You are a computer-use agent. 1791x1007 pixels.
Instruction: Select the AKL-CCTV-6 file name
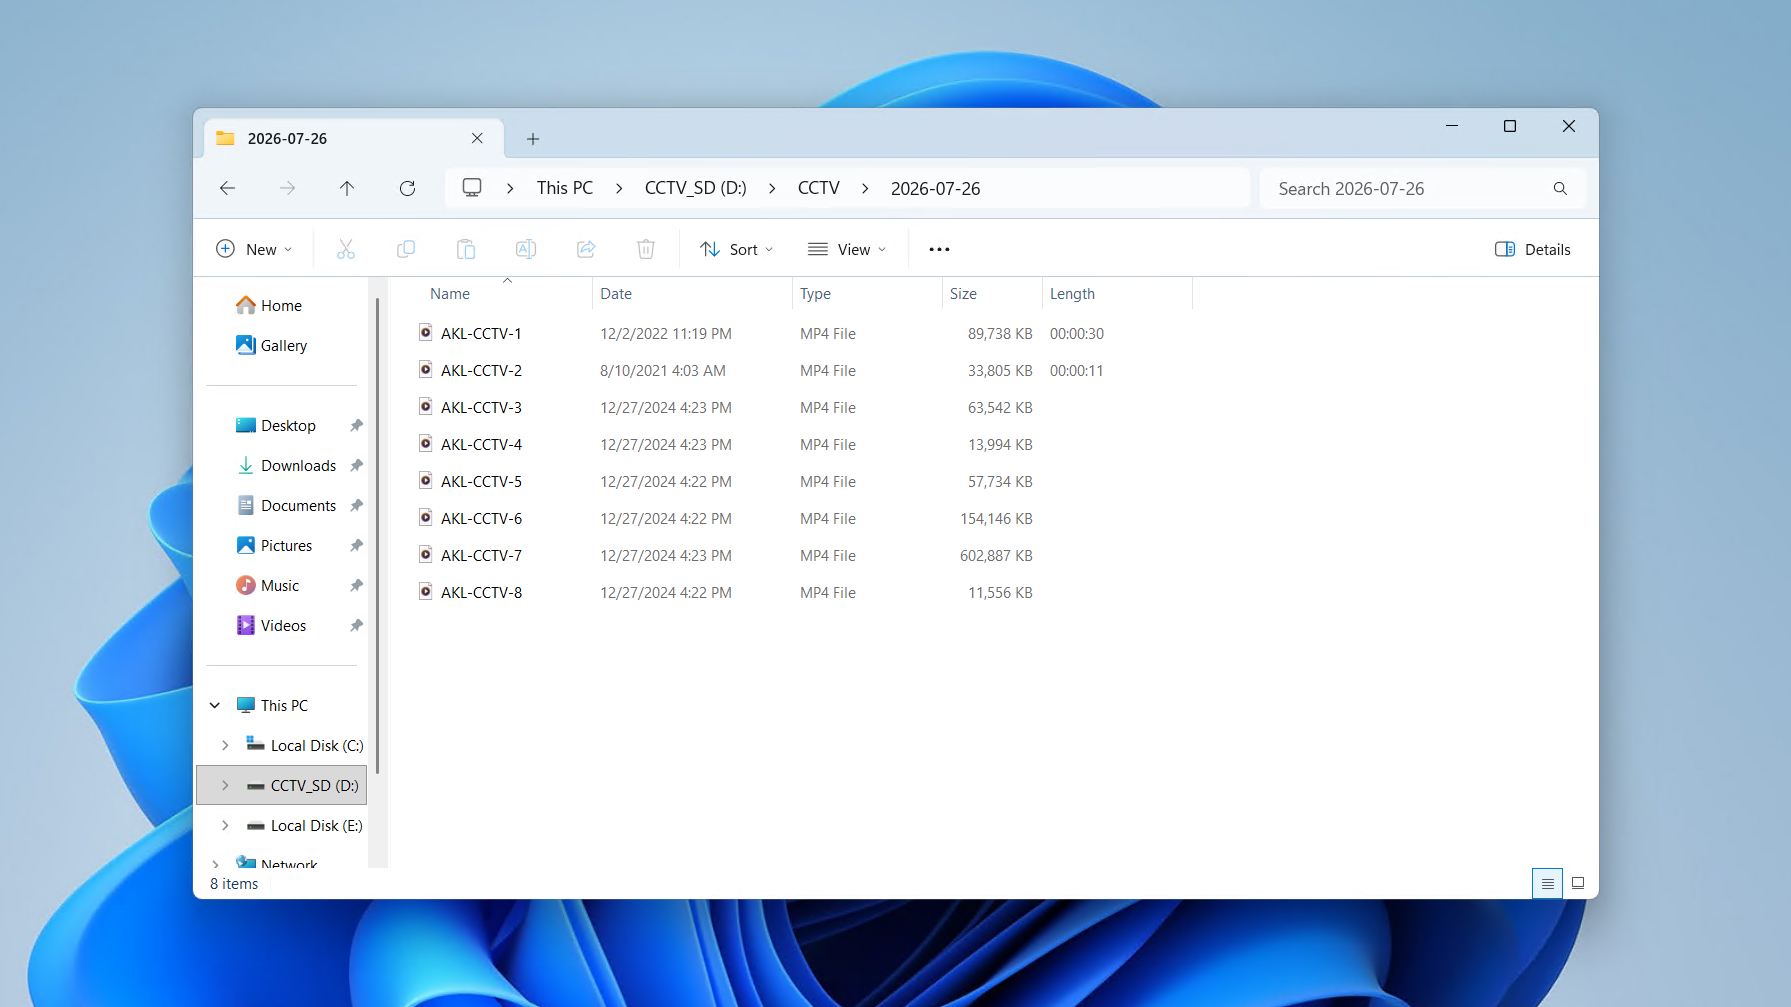(x=481, y=518)
